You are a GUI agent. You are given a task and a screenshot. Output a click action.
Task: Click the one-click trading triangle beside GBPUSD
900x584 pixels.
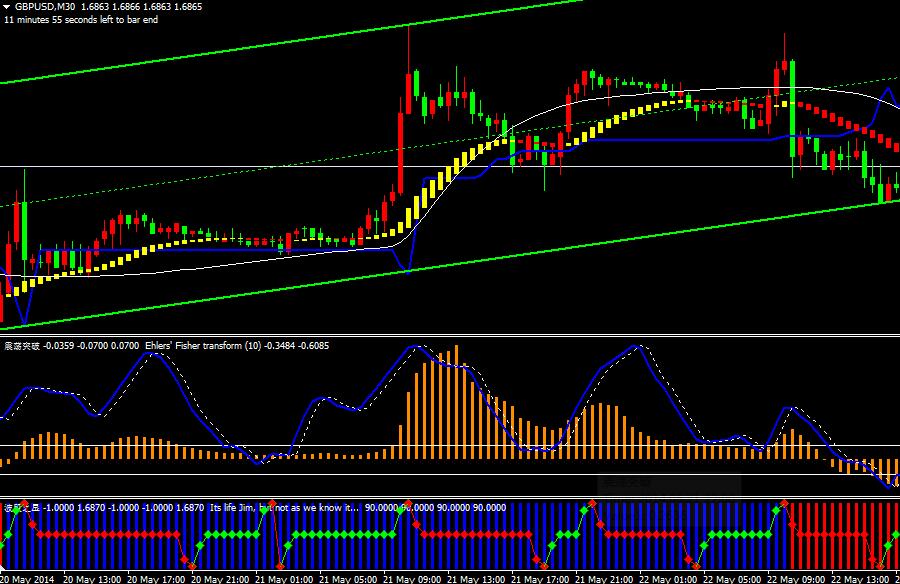pyautogui.click(x=7, y=6)
